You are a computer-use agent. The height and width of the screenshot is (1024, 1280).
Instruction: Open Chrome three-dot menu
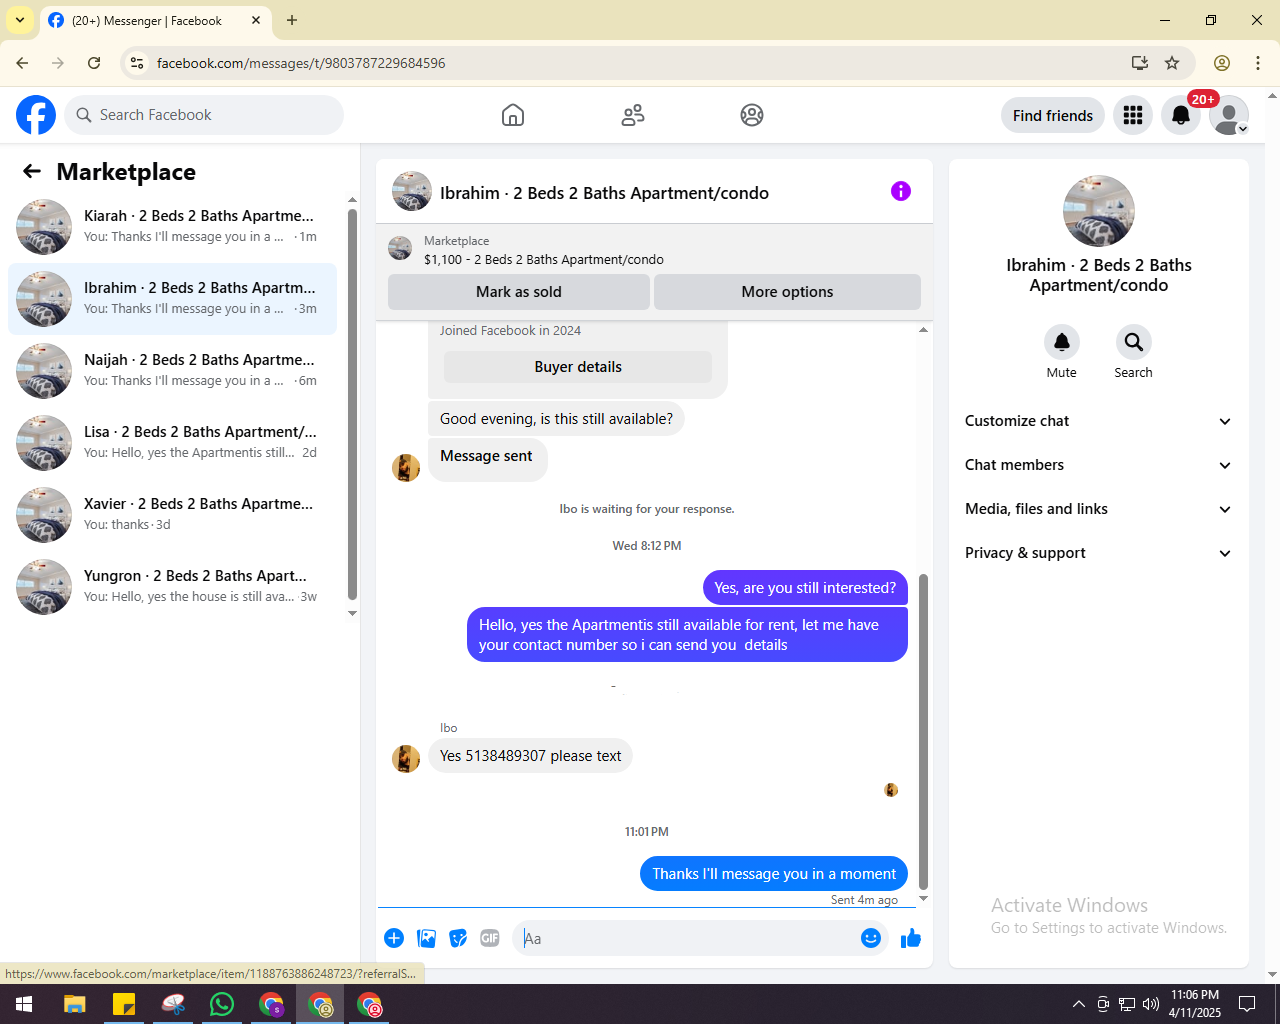1258,63
